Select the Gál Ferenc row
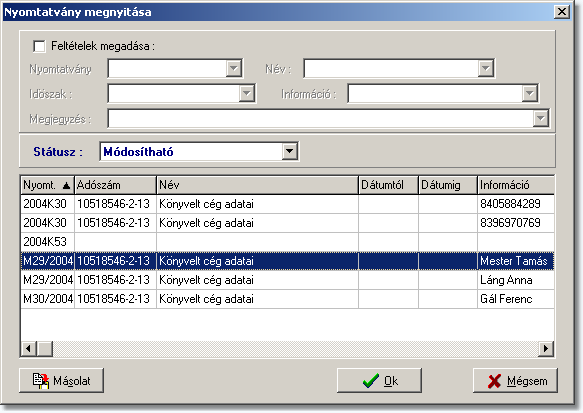583x413 pixels. 287,299
